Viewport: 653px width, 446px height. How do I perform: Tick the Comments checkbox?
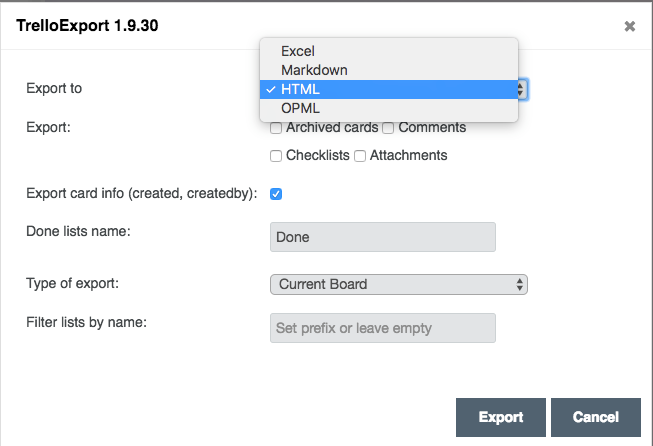[403, 128]
